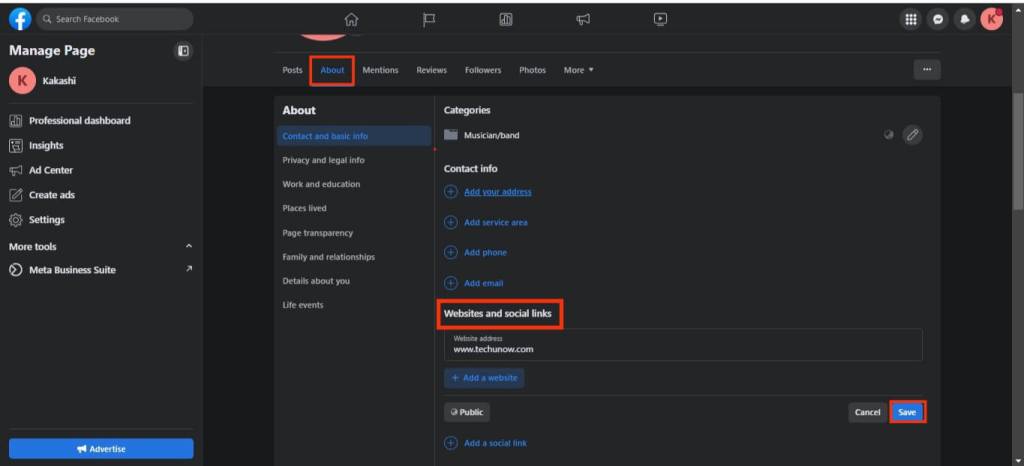Image resolution: width=1024 pixels, height=466 pixels.
Task: Click the page vertical scrollbar
Action: point(1017,150)
